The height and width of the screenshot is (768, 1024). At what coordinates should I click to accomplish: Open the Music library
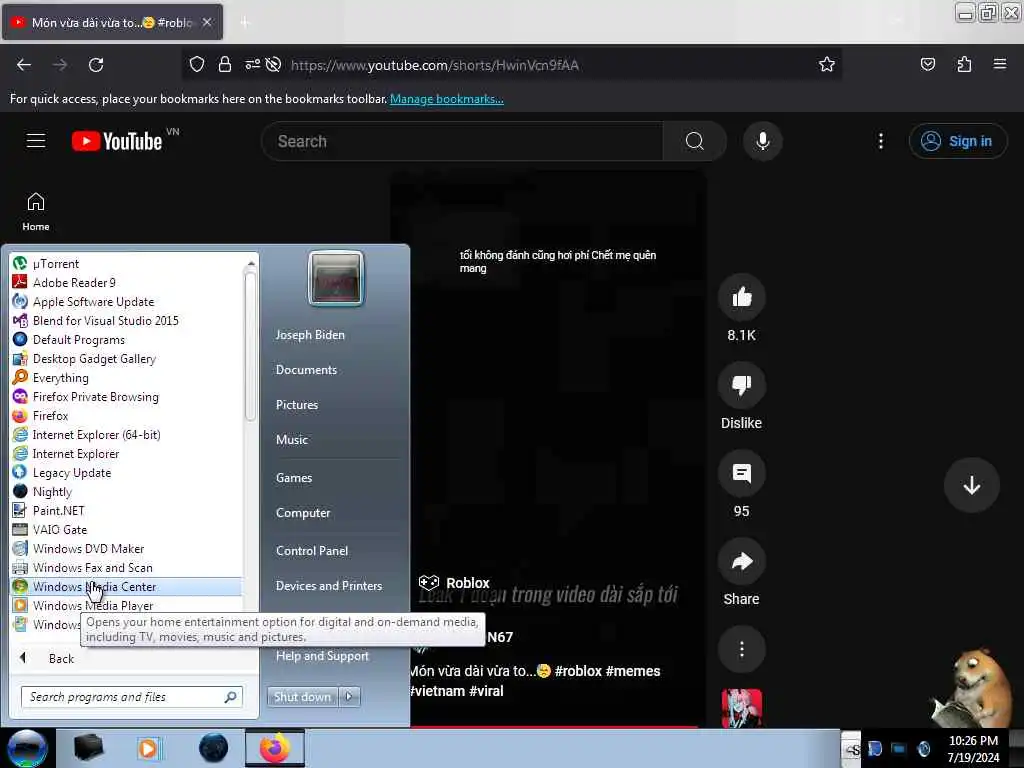point(292,440)
